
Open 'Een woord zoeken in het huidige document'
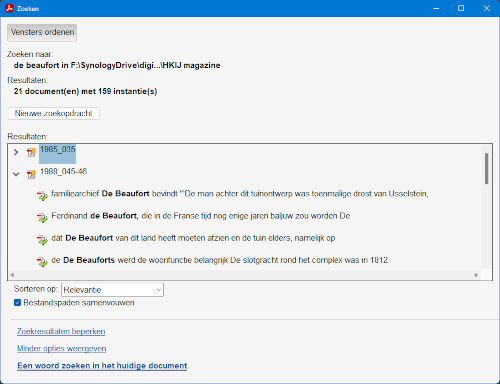point(102,366)
